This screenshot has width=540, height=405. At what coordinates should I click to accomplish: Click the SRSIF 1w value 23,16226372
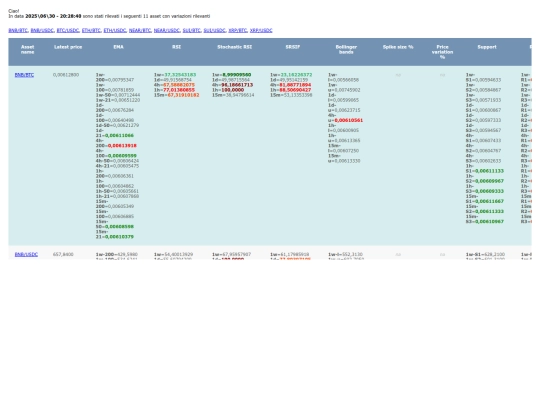(296, 75)
